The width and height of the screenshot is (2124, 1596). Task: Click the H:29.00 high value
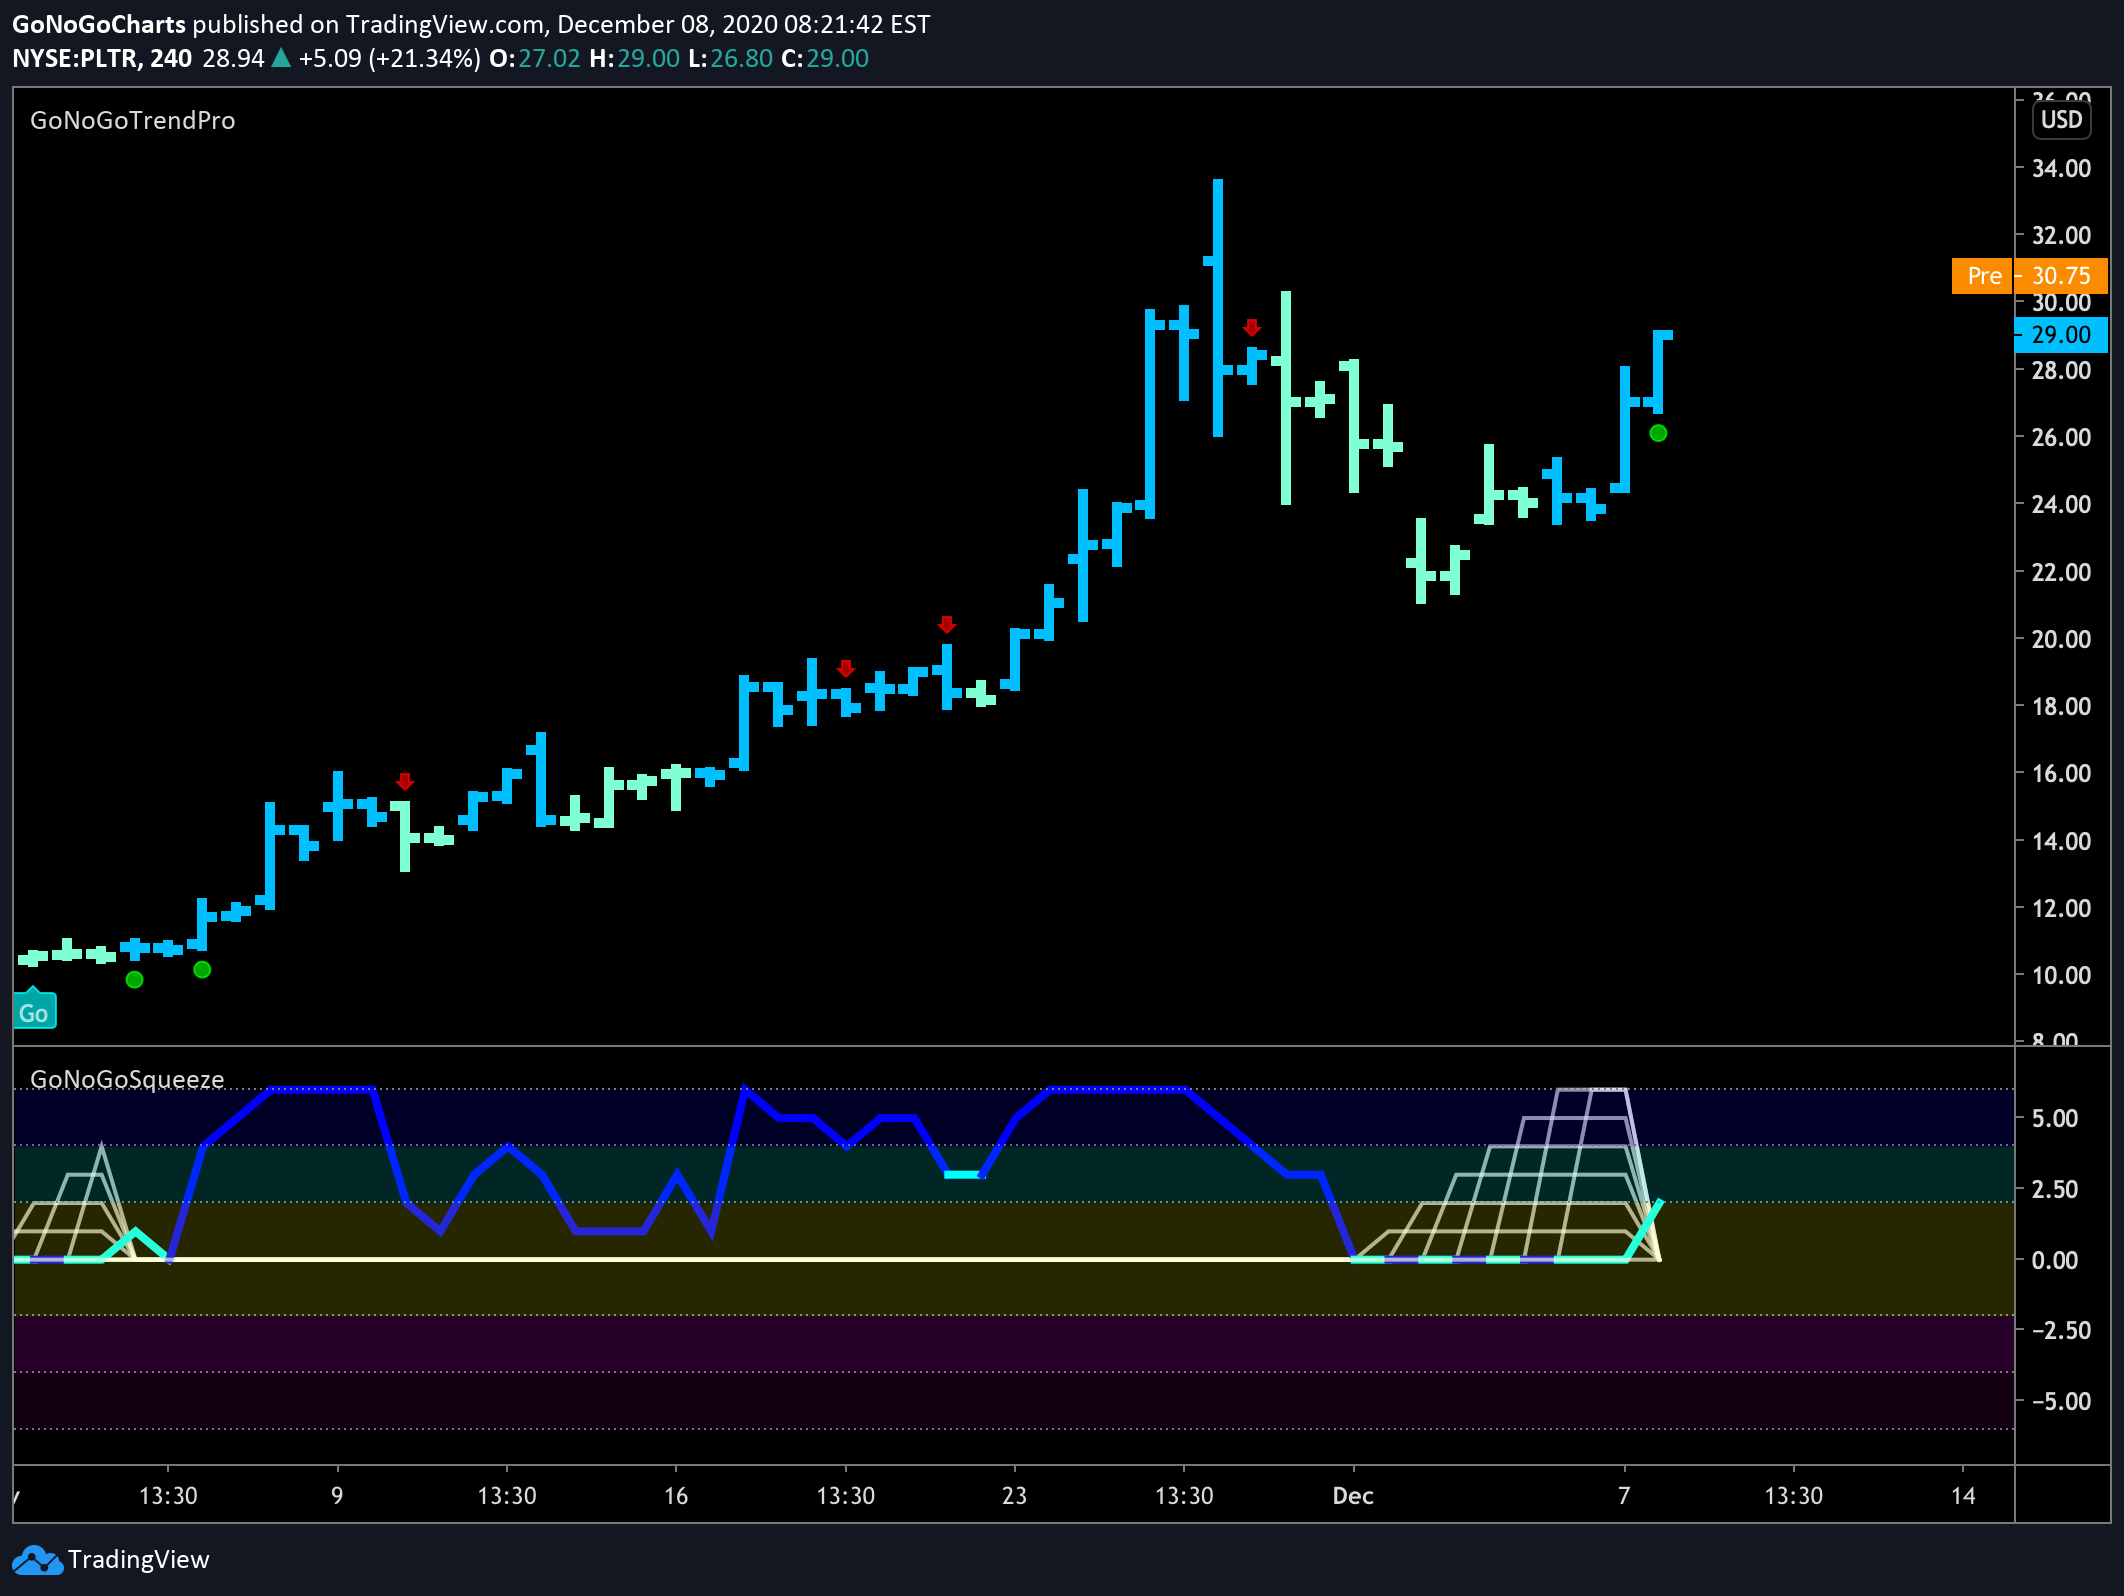tap(635, 58)
